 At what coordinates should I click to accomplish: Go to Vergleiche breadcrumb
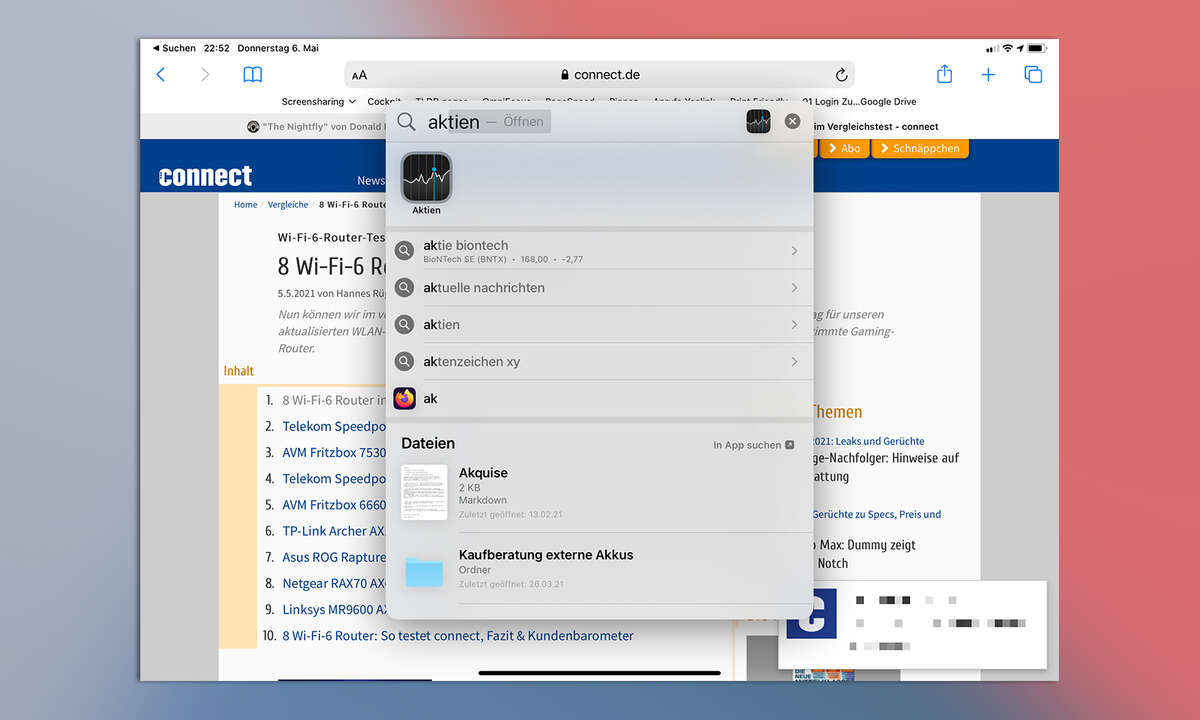[288, 204]
